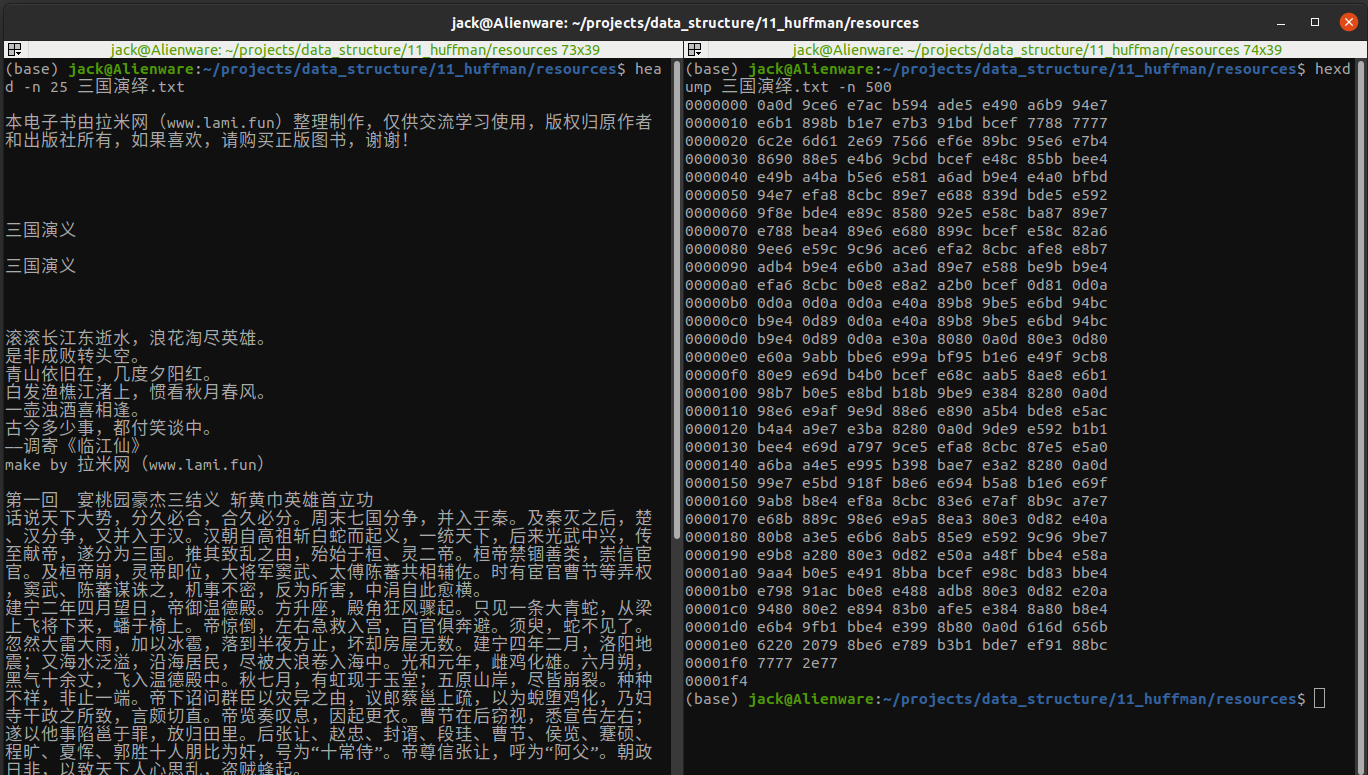Click hexdump row at offset 00001a0
Image resolution: width=1368 pixels, height=775 pixels.
click(x=897, y=573)
